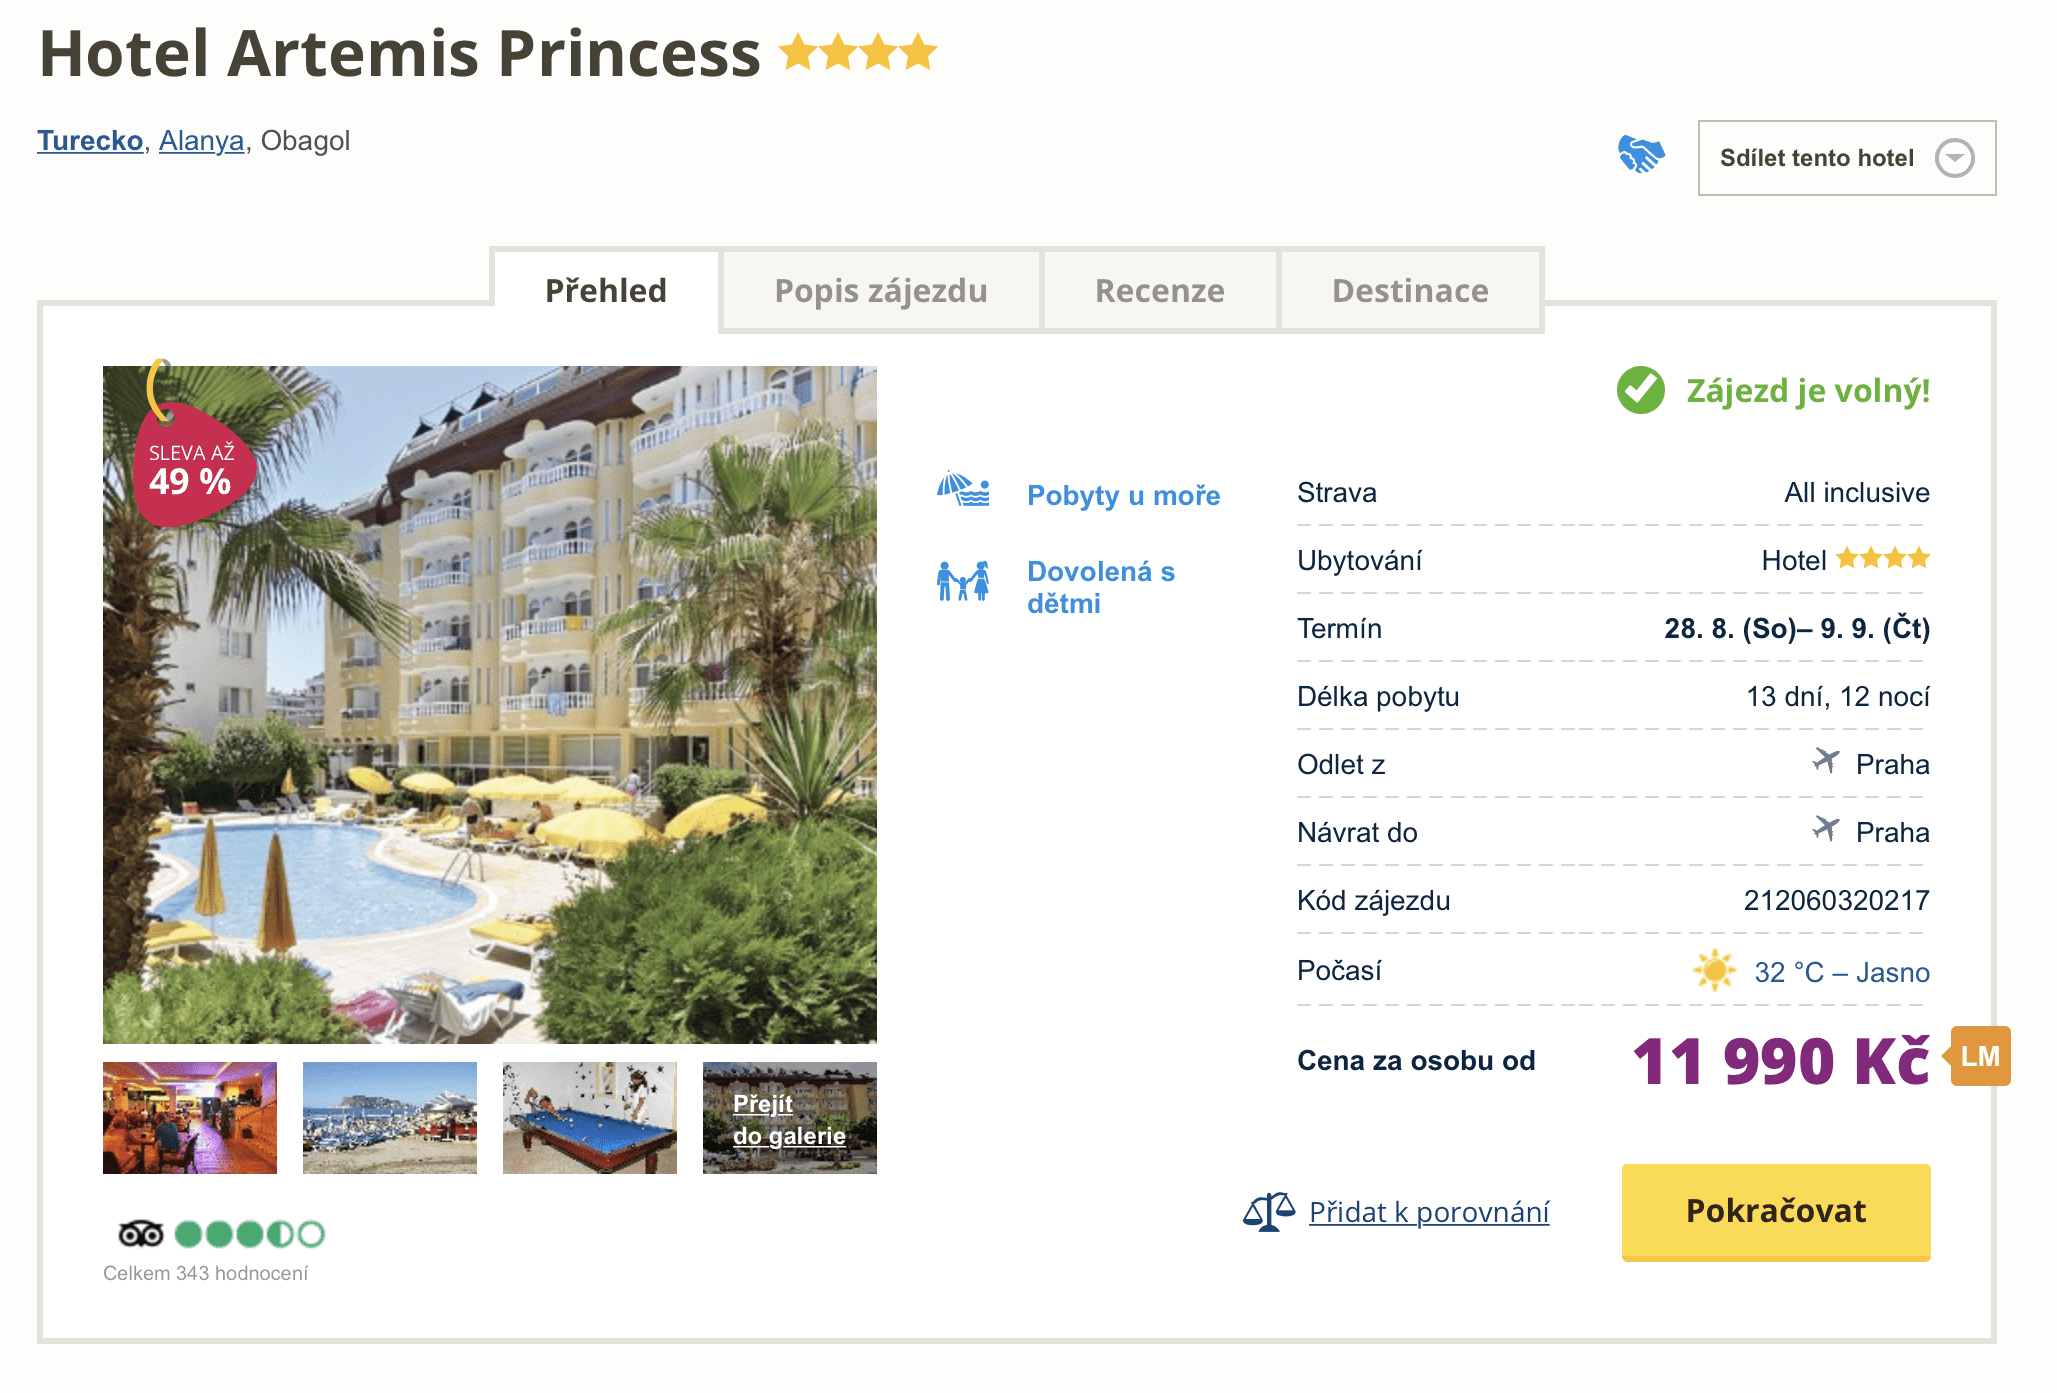2057x1393 pixels.
Task: Open the Alanya location link
Action: (x=201, y=141)
